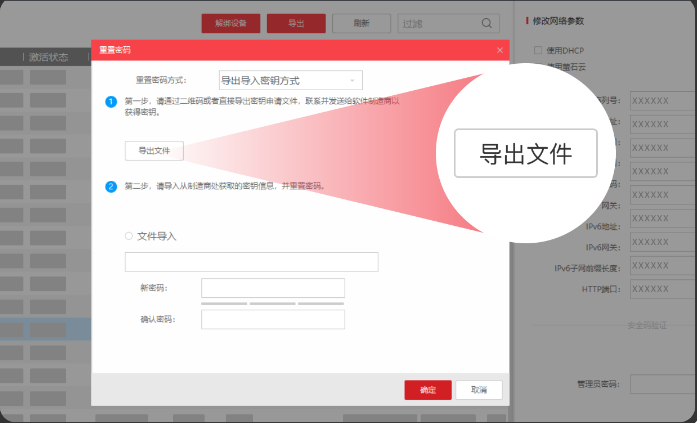Click the blue step 1 number badge

click(112, 101)
